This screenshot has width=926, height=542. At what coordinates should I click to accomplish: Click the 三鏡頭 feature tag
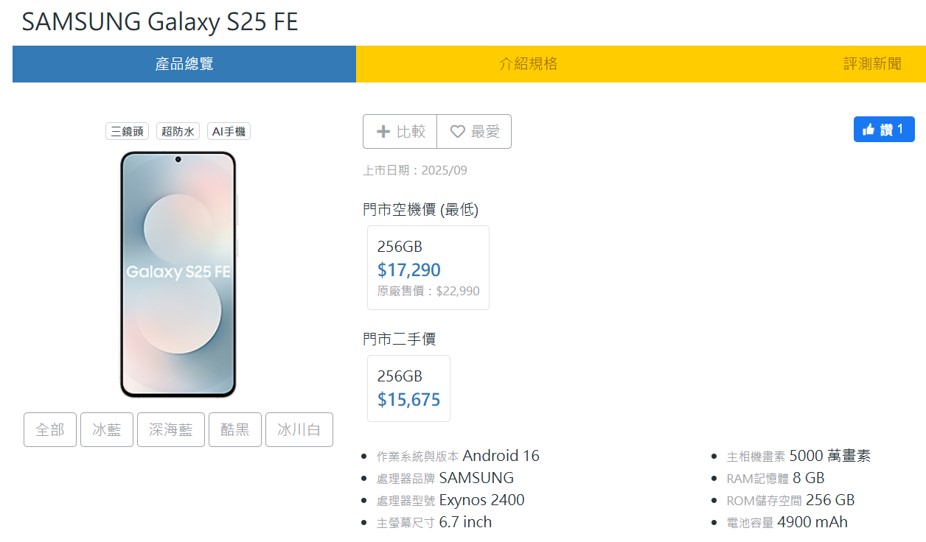click(127, 131)
